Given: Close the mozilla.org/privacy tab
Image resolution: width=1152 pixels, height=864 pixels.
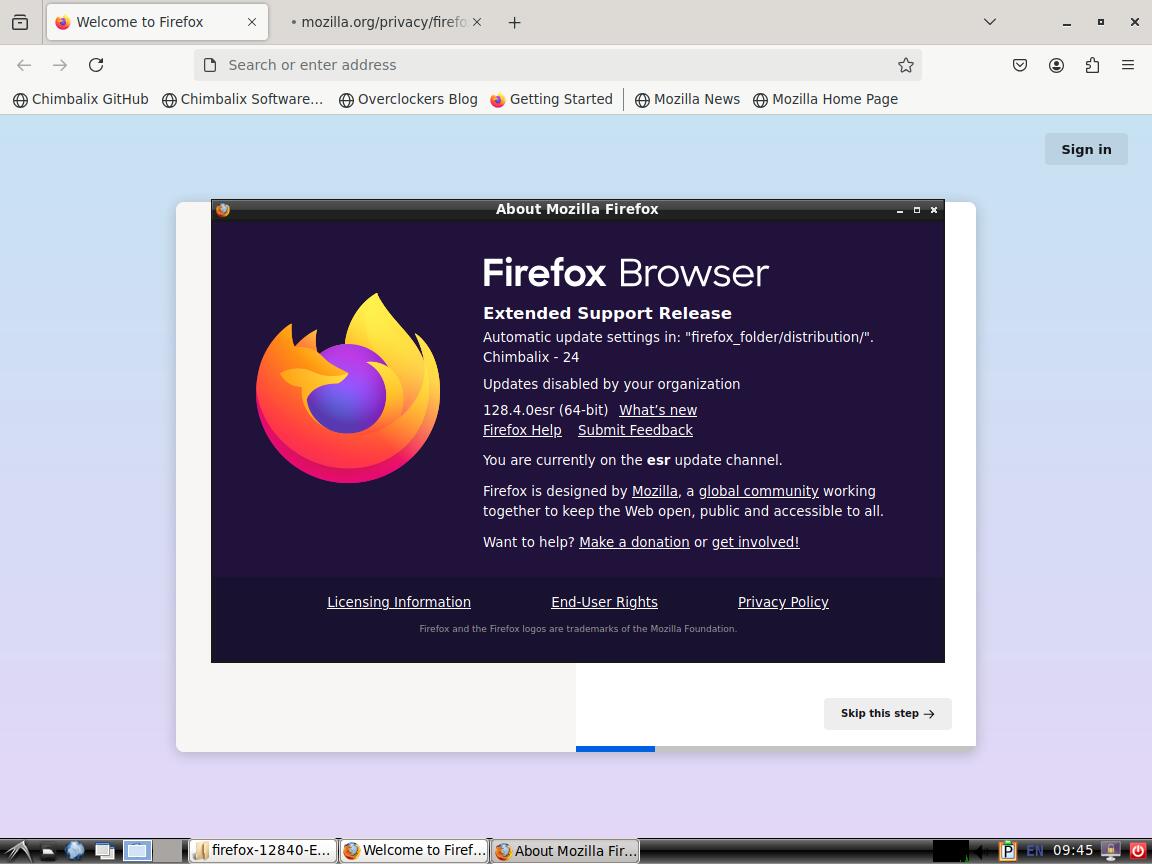Looking at the screenshot, I should click(x=477, y=22).
